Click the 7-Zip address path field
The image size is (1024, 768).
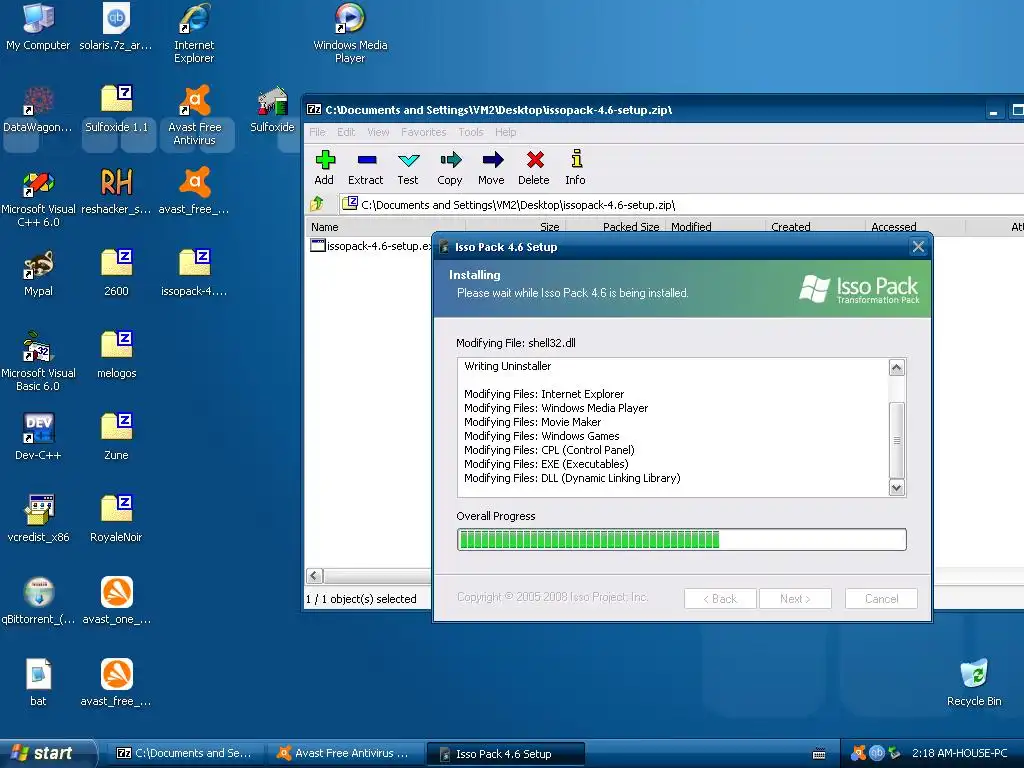pyautogui.click(x=679, y=204)
